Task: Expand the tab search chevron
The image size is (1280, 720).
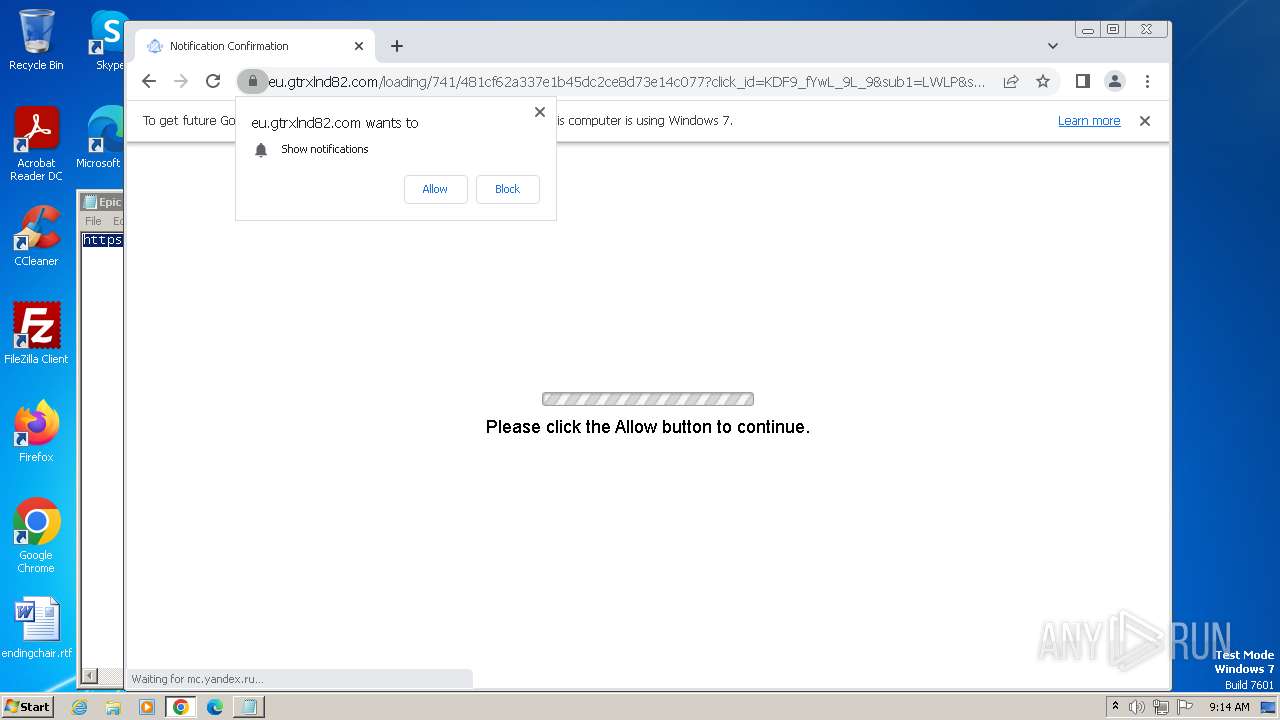Action: tap(1053, 46)
